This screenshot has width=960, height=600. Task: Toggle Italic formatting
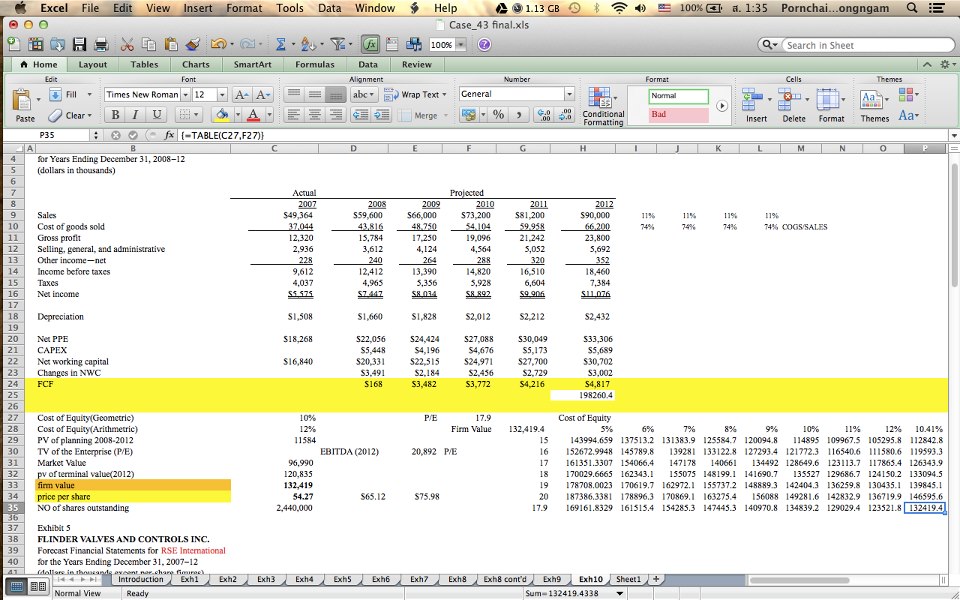coord(134,116)
